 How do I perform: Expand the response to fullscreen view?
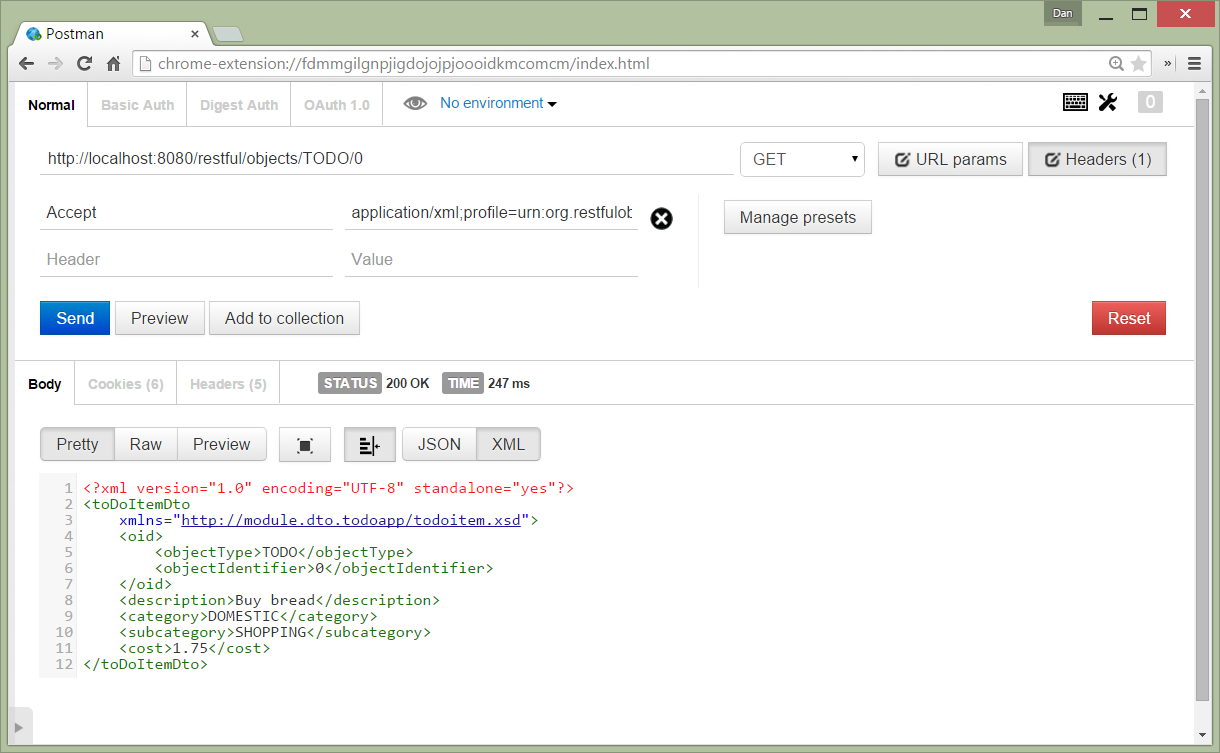305,444
